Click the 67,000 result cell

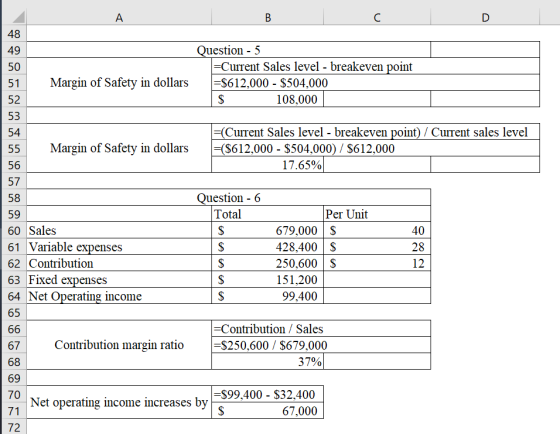[x=268, y=411]
